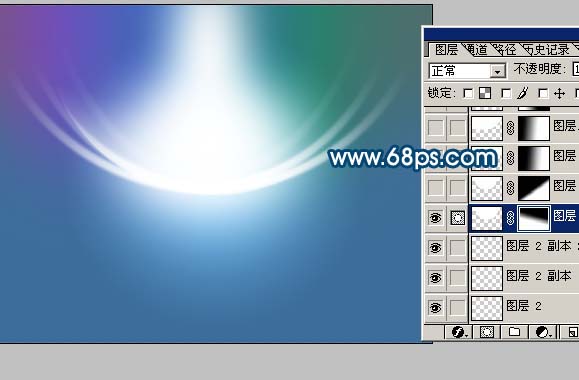Add a layer mask with the footer mask icon
Image resolution: width=579 pixels, height=380 pixels.
point(487,332)
